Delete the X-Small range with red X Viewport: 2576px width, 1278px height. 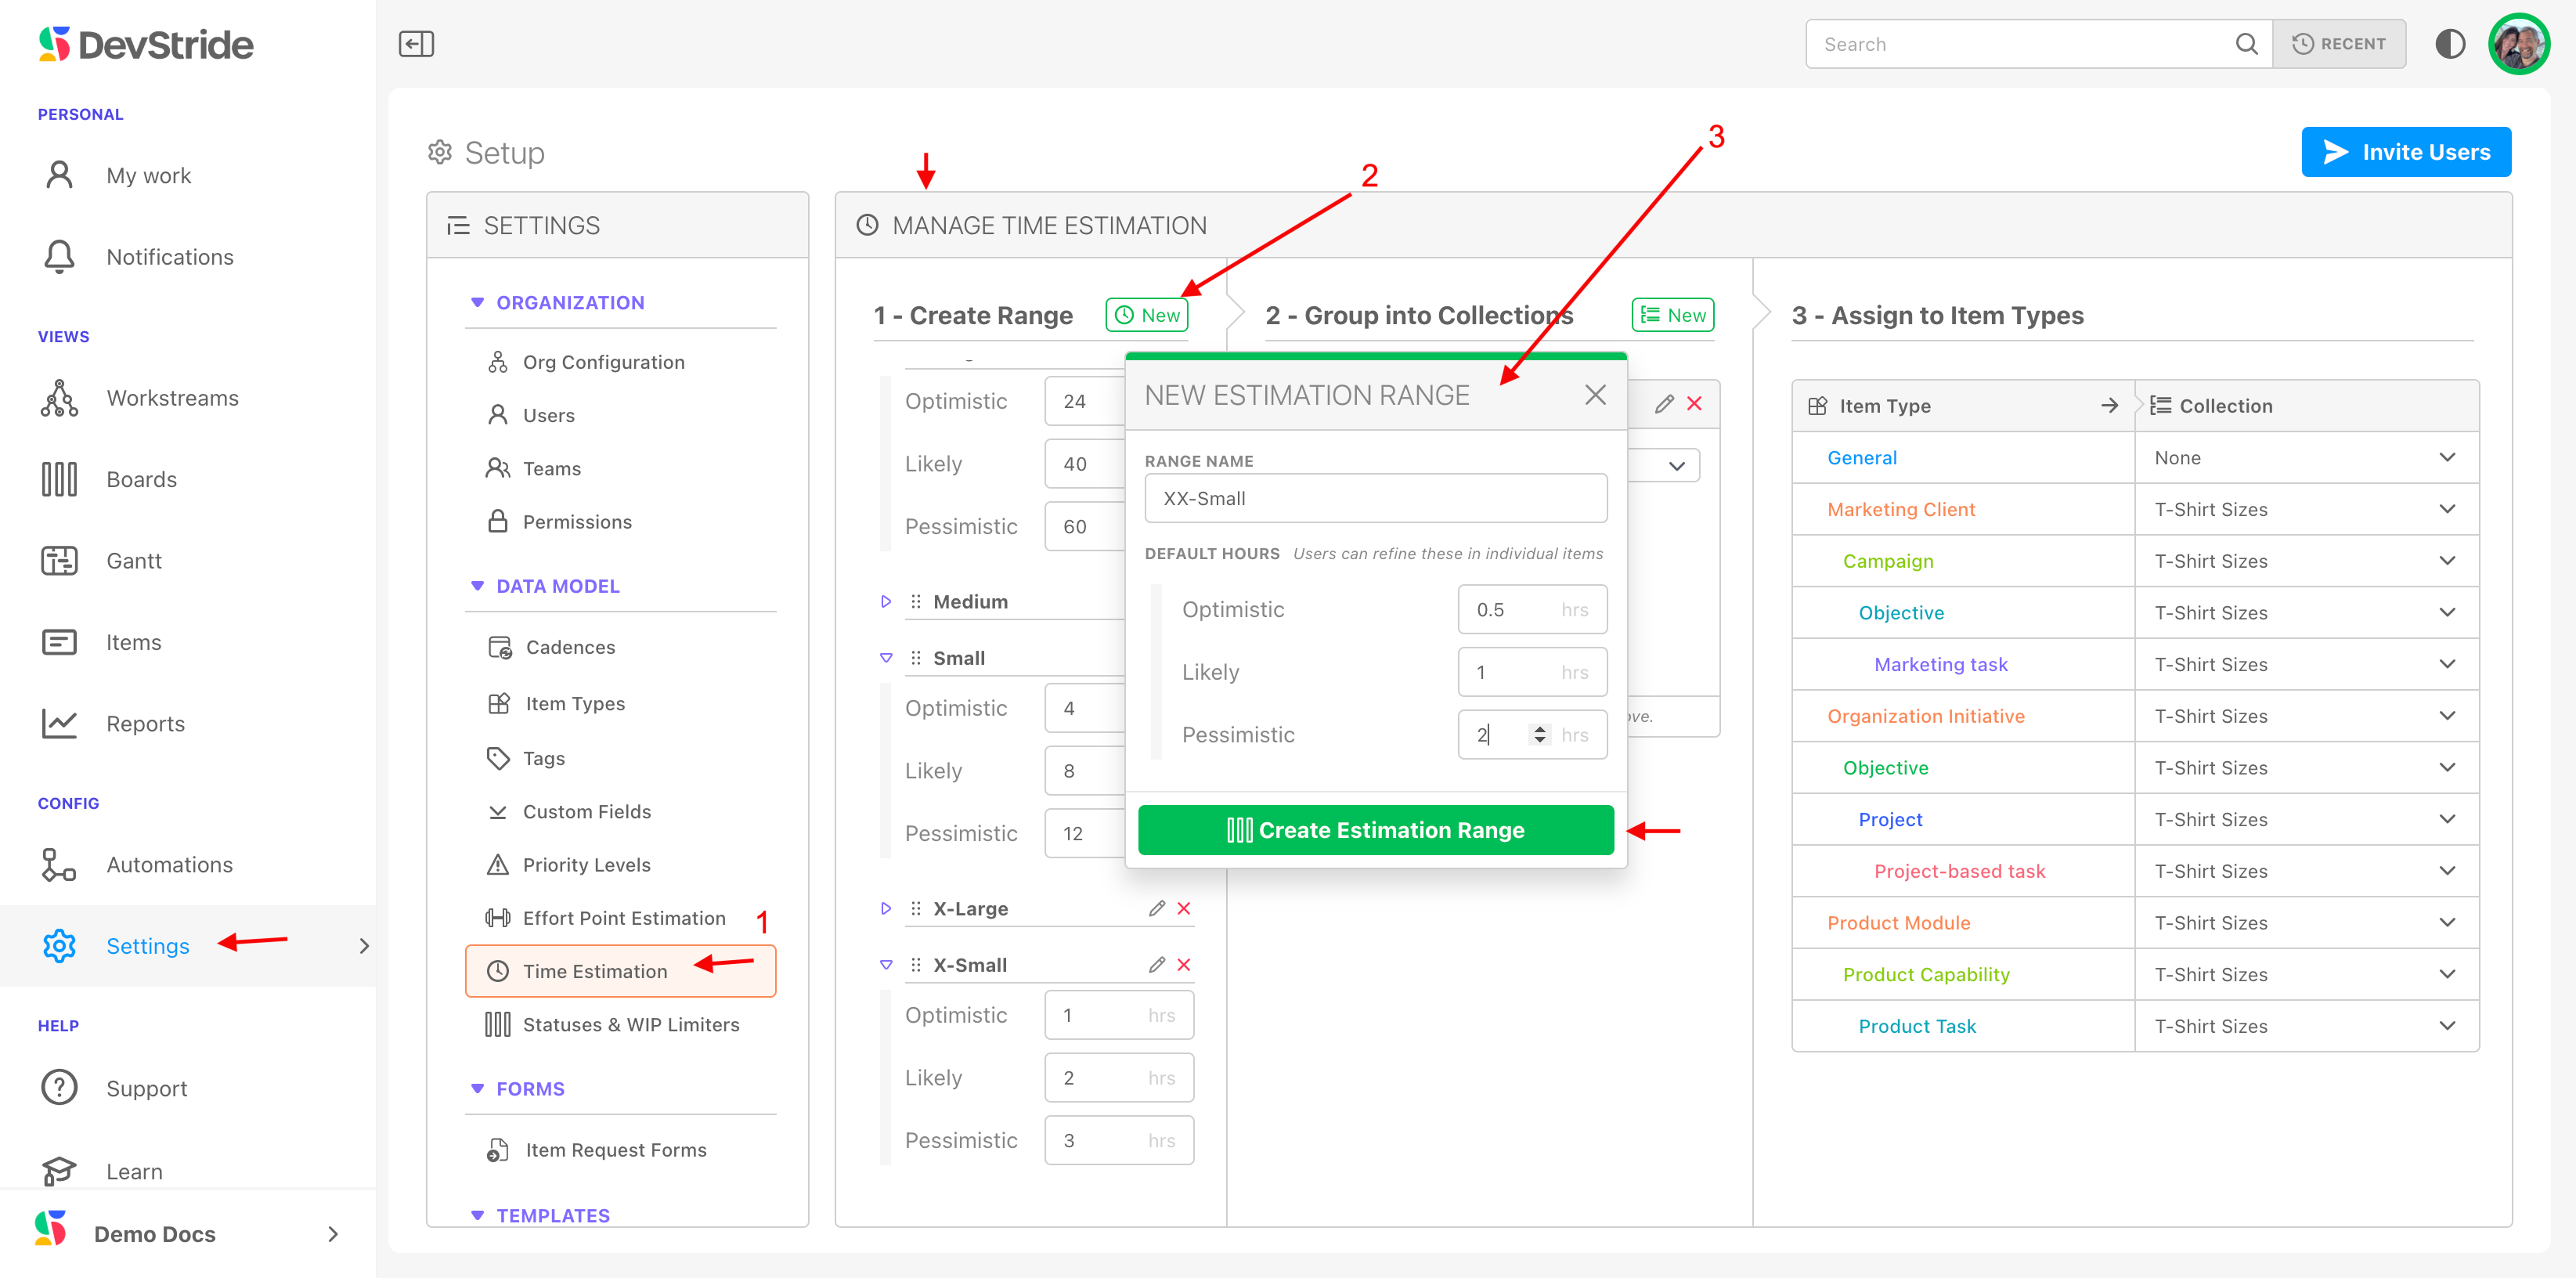click(x=1184, y=965)
